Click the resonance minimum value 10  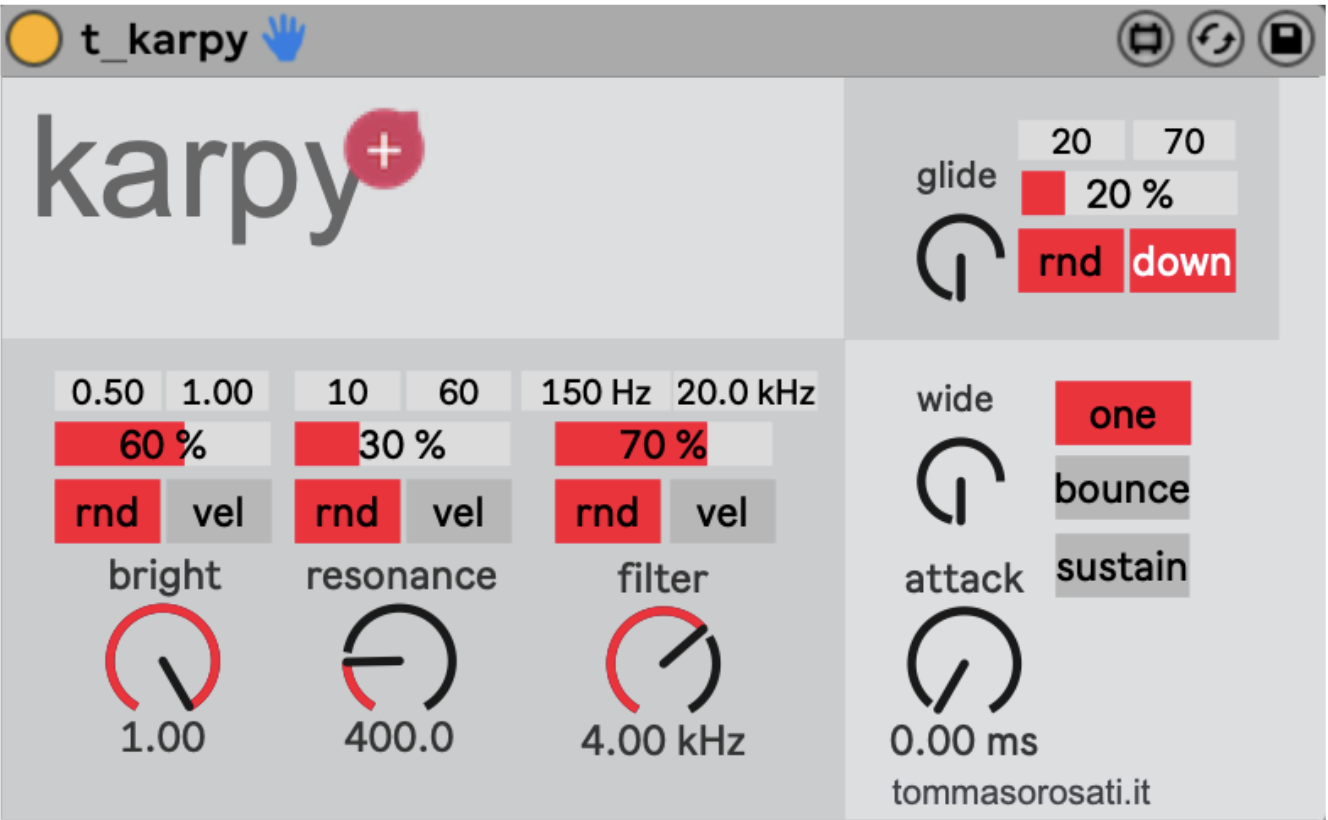347,392
